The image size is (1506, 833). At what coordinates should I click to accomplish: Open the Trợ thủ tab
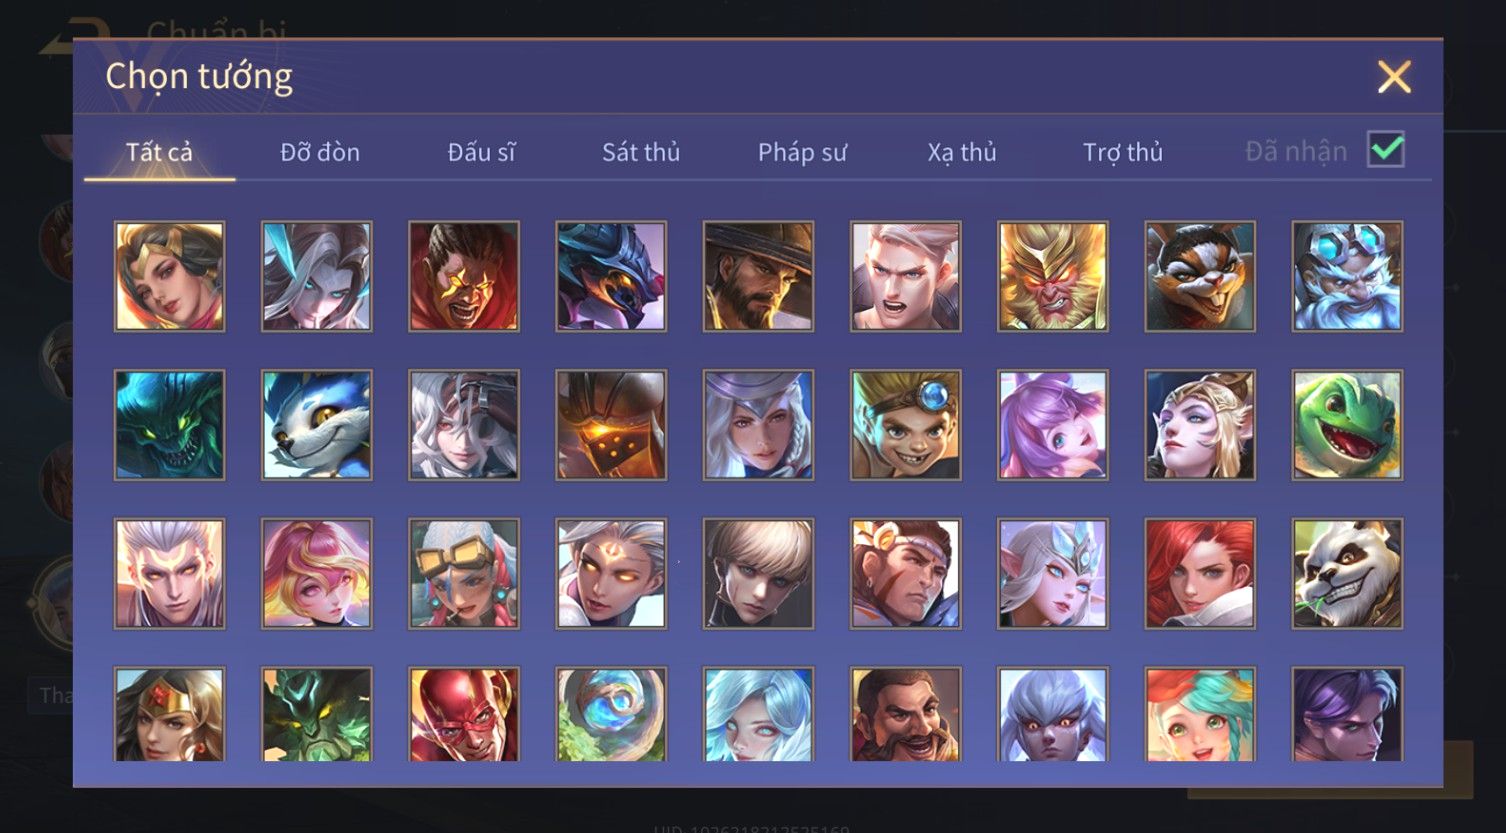click(1123, 152)
